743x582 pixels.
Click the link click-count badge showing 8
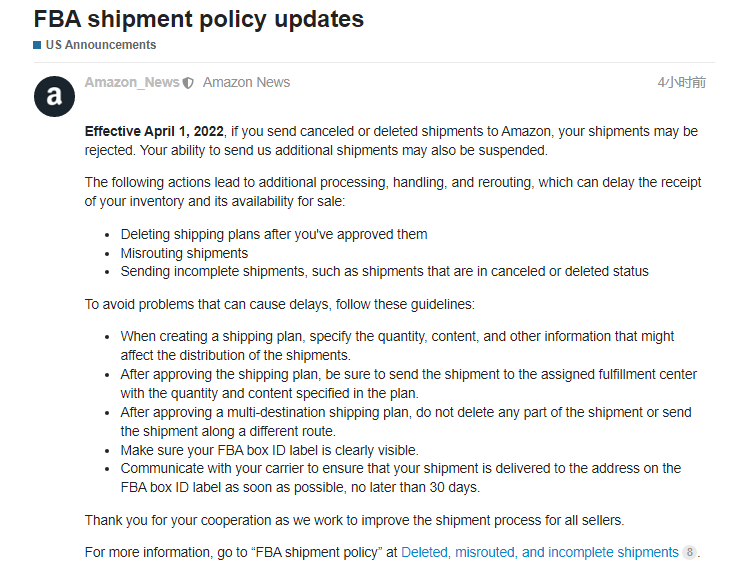689,552
